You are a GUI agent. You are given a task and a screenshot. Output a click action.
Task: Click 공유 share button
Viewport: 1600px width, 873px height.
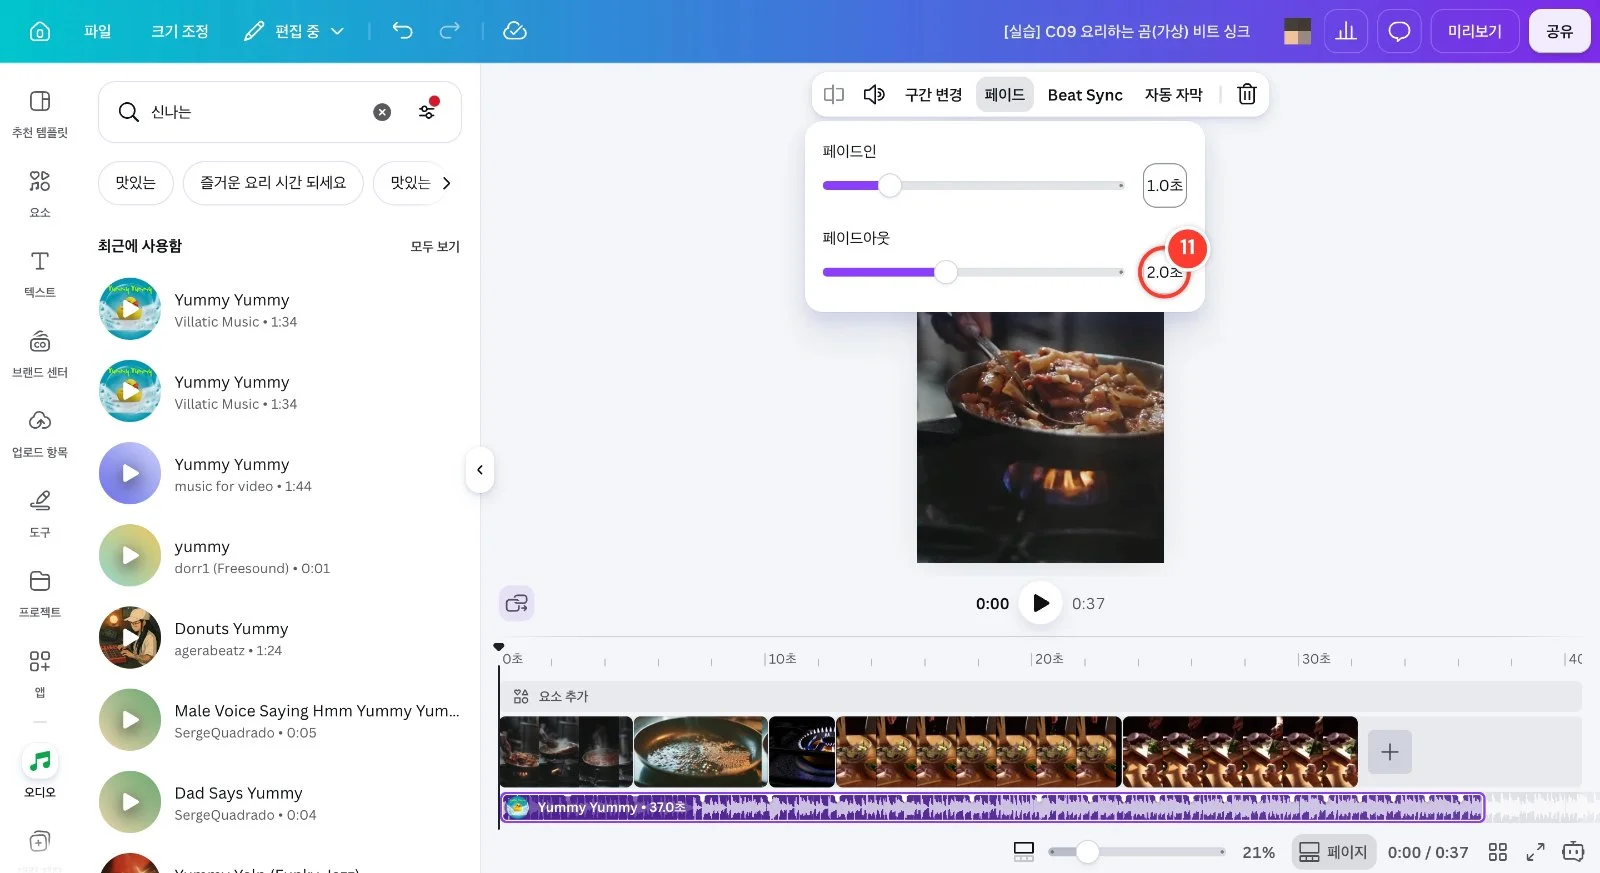(x=1559, y=31)
